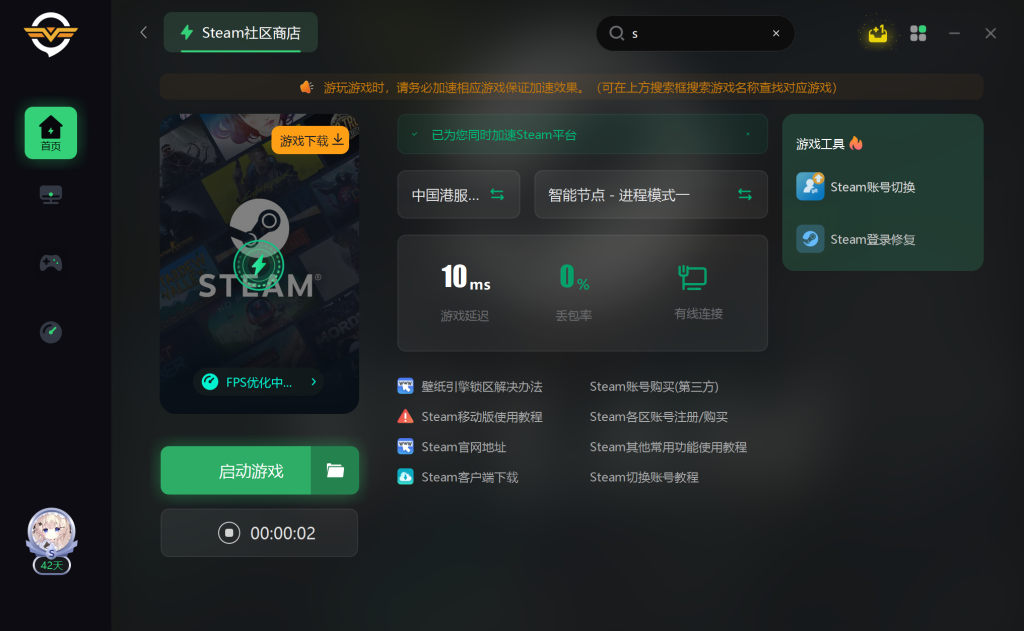Viewport: 1024px width, 631px height.
Task: Click the 有线连接 wired connection icon
Action: tap(692, 278)
